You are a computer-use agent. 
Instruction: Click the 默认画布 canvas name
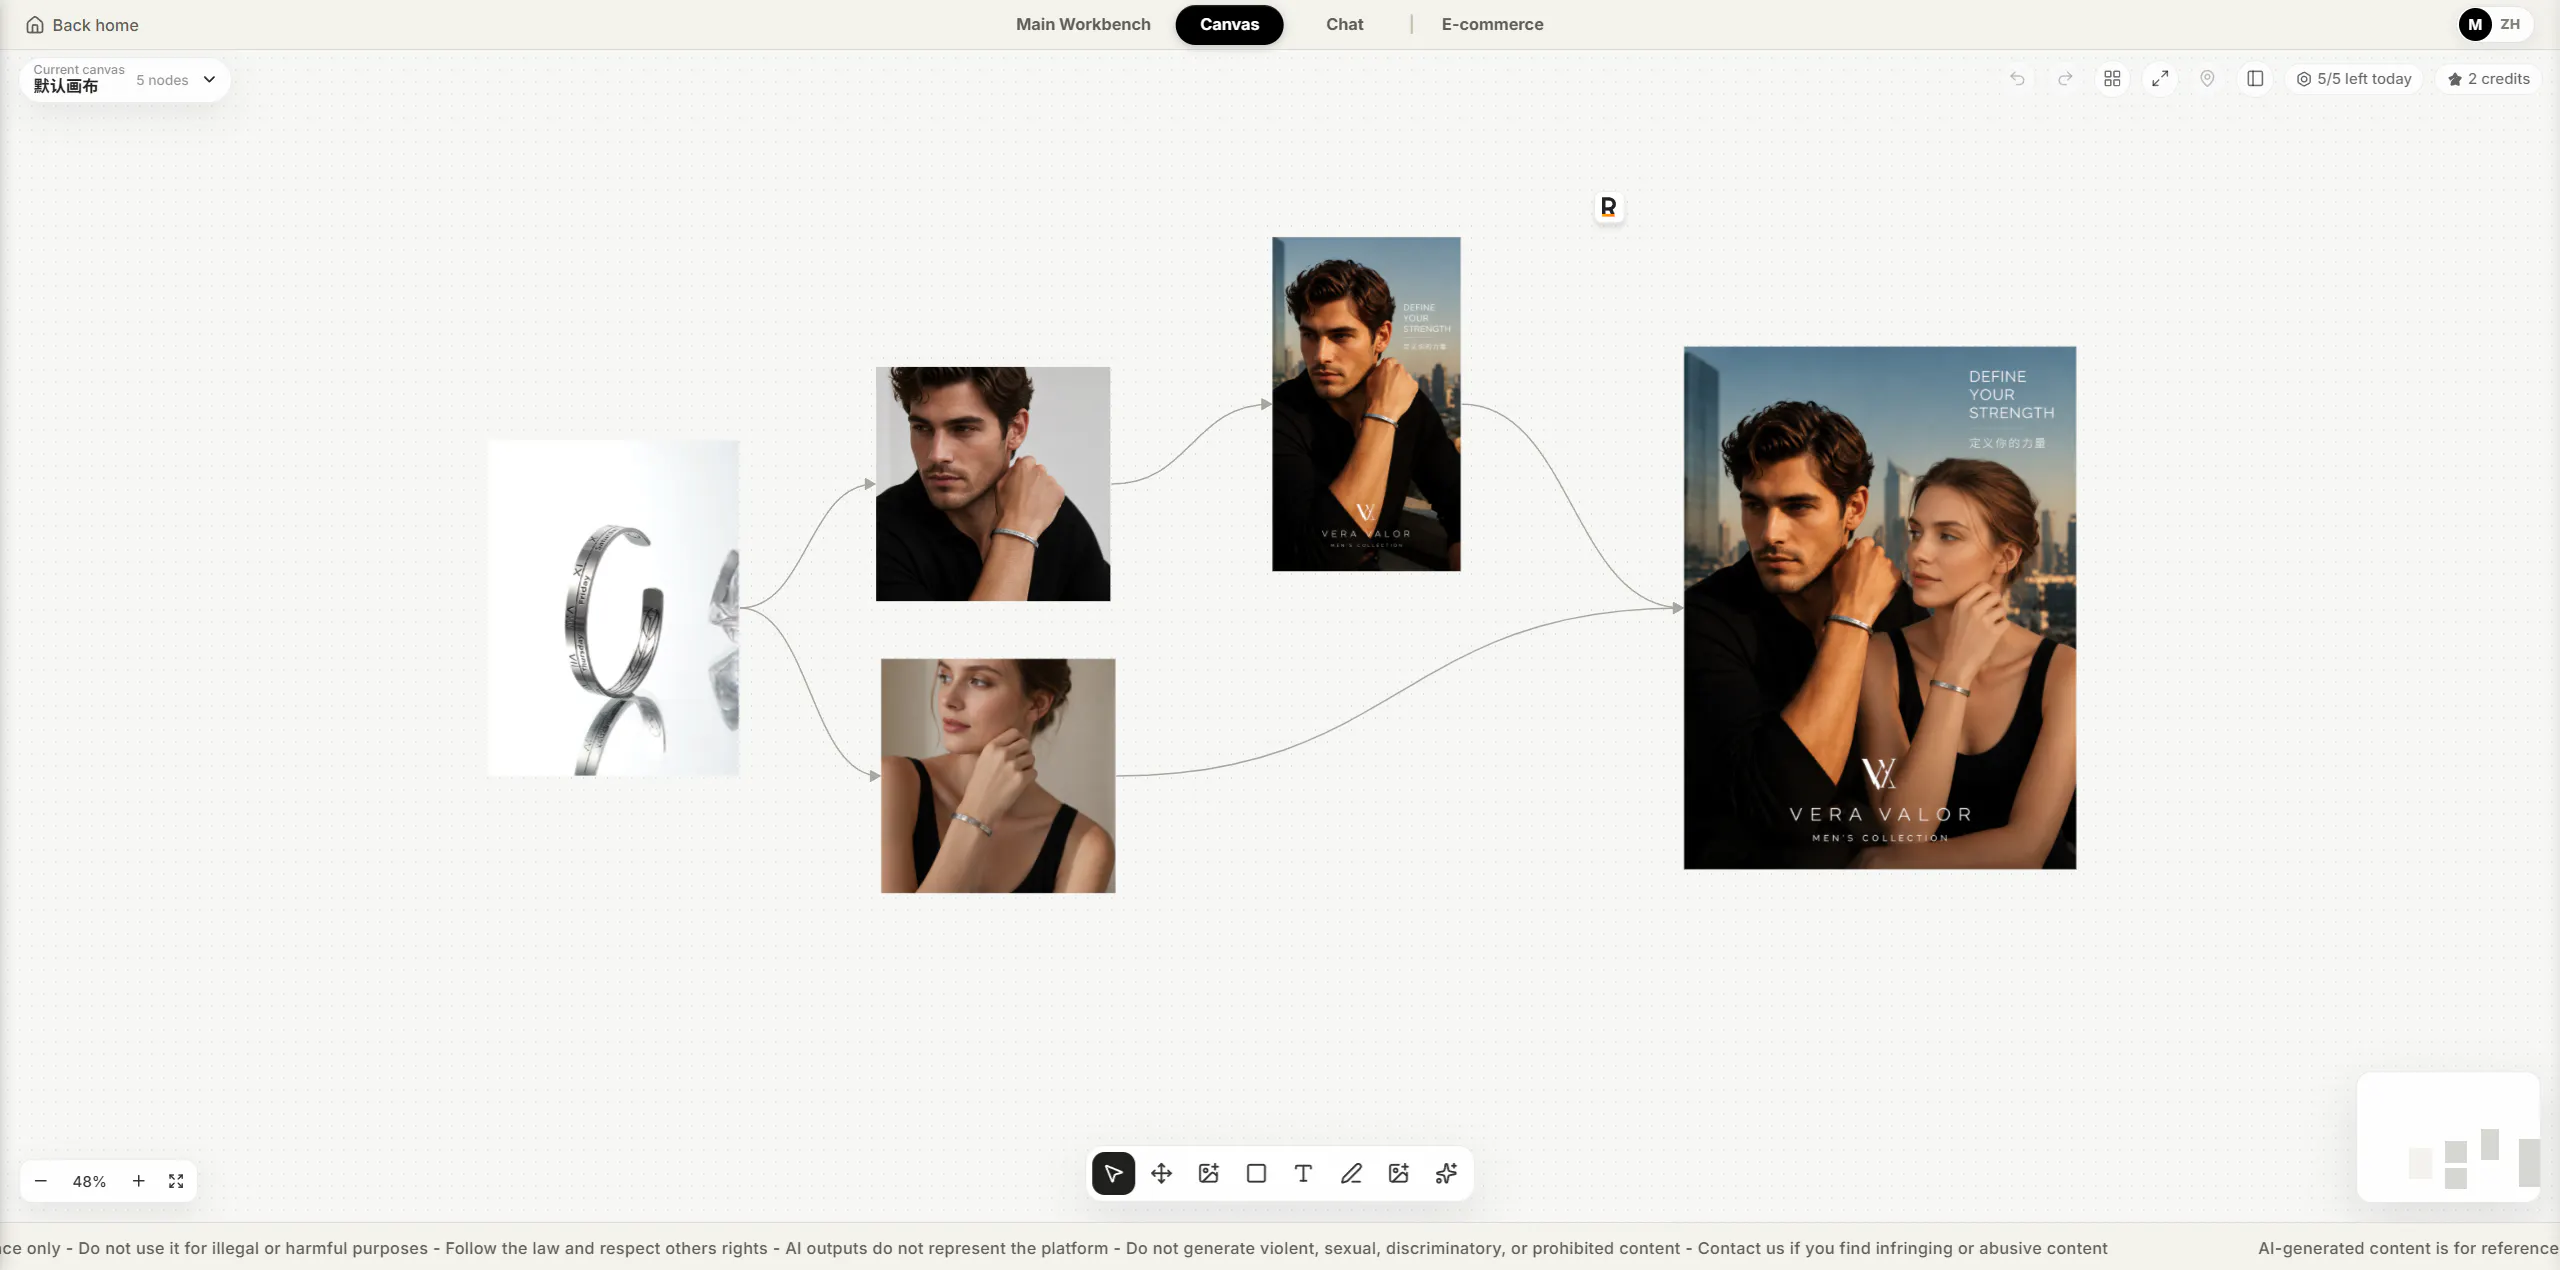pyautogui.click(x=66, y=86)
